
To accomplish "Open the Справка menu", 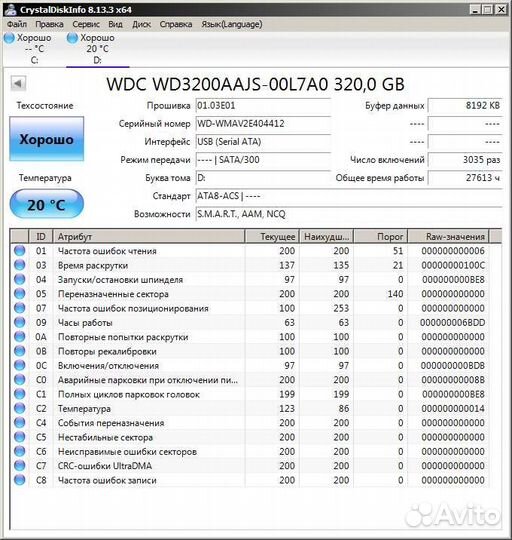I will click(x=176, y=24).
